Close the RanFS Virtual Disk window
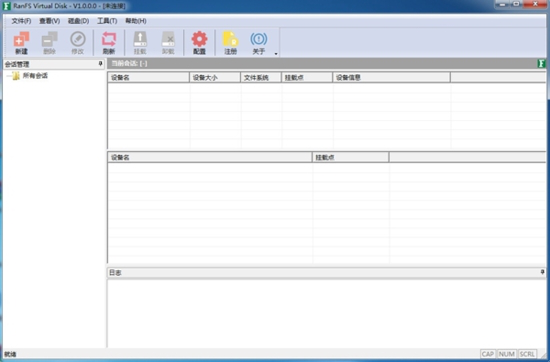This screenshot has width=550, height=362. pos(536,4)
